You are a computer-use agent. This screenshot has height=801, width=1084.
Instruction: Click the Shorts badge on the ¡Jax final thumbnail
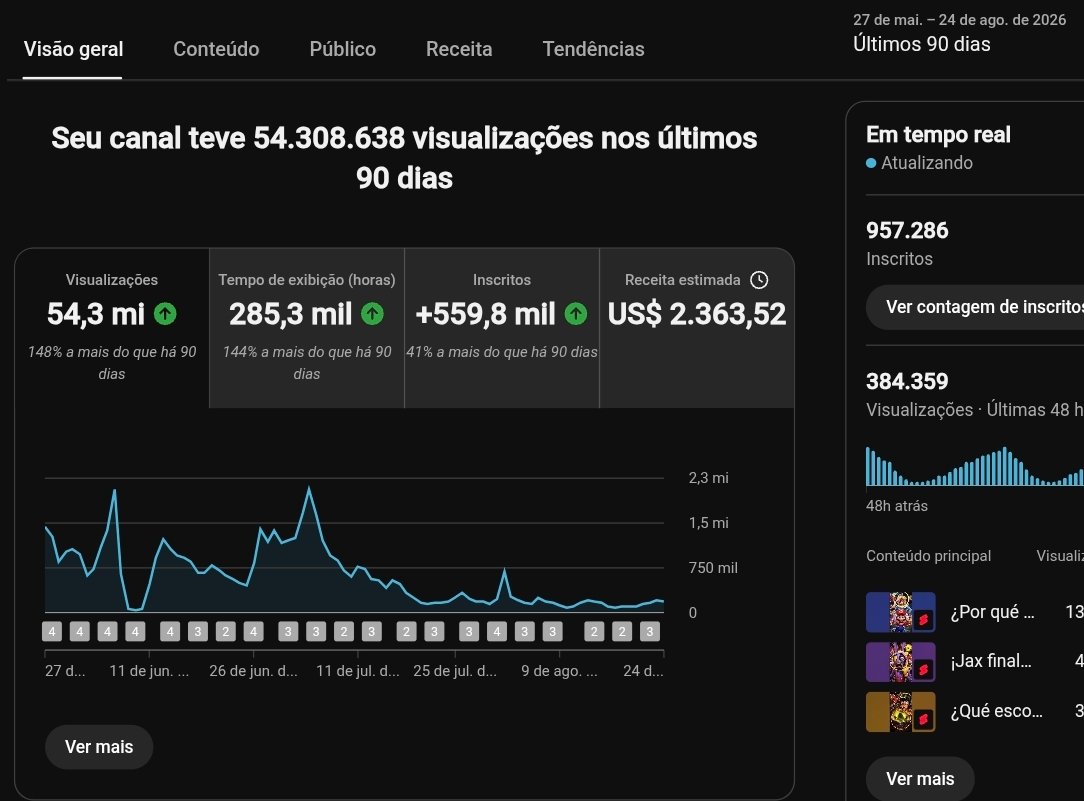click(923, 669)
